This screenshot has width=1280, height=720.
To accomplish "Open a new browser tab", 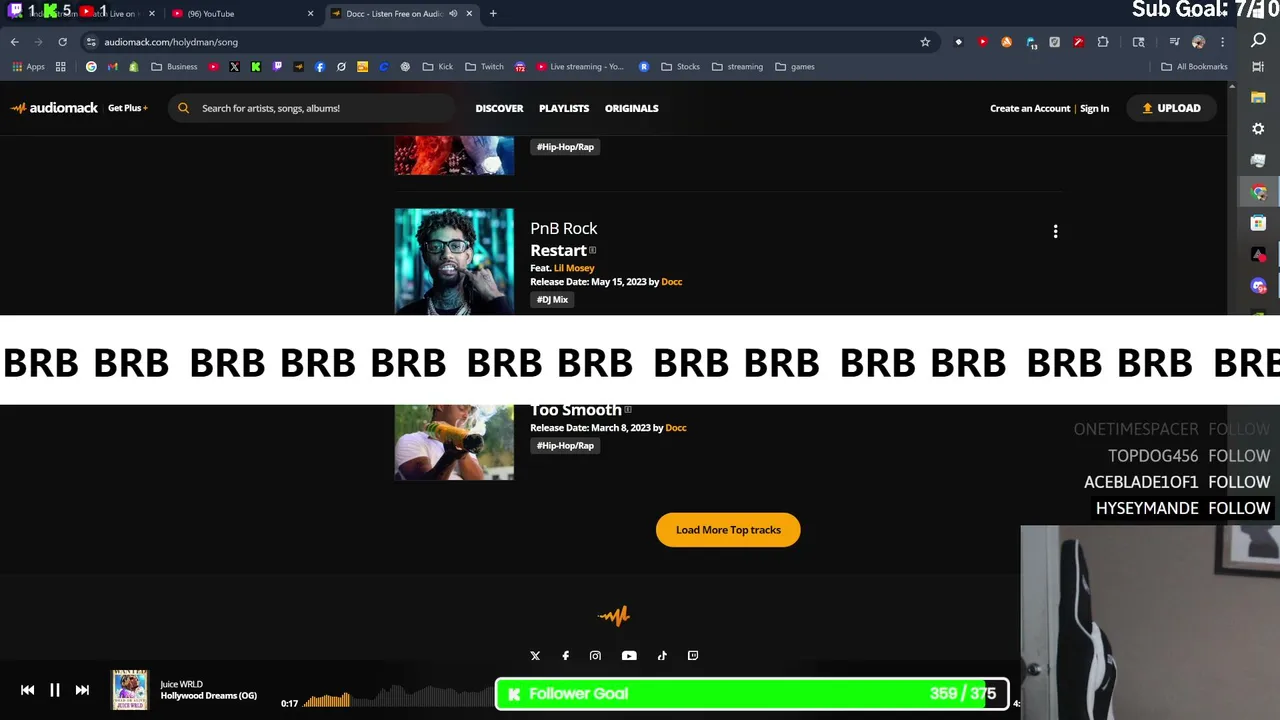I will pos(493,13).
